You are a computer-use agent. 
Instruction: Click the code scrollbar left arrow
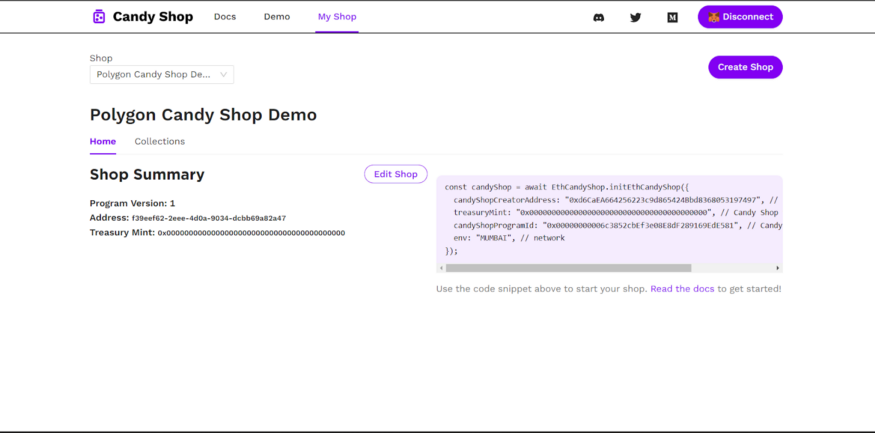441,268
